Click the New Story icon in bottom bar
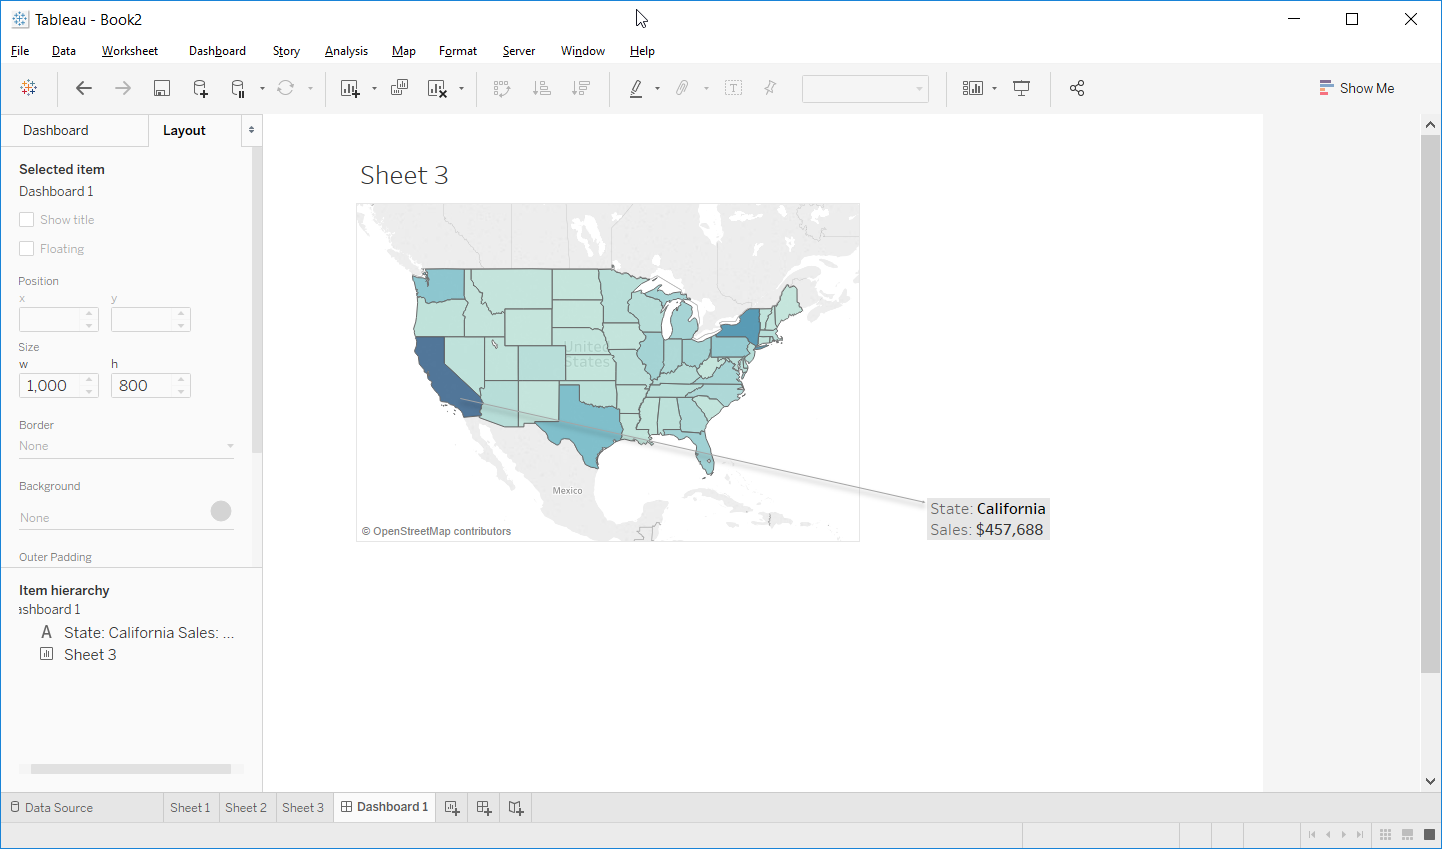 [x=516, y=807]
